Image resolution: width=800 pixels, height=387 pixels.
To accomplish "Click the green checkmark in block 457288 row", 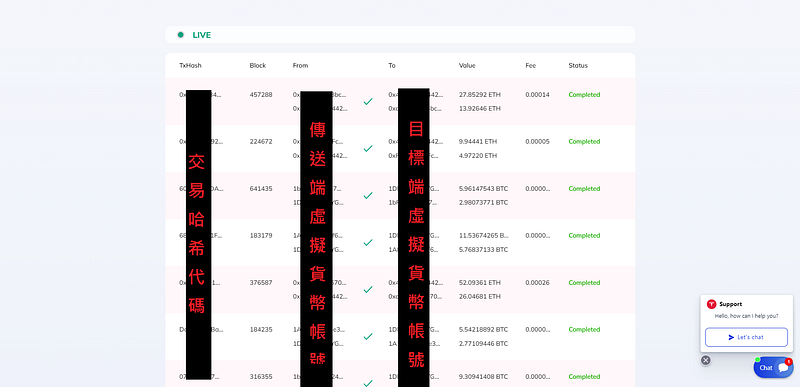I will tap(368, 101).
